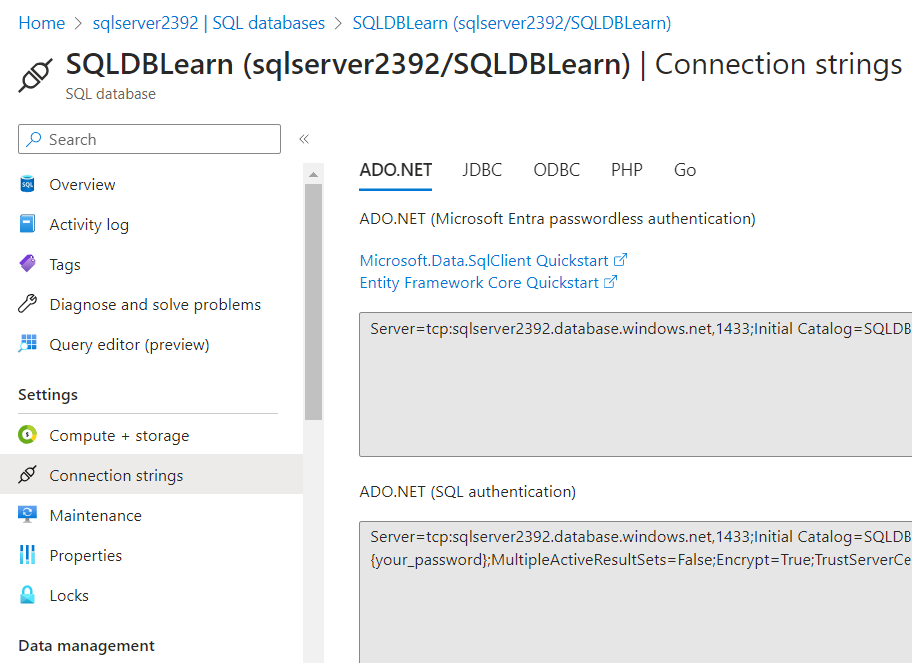Click the sidebar scrollbar thumb
912x663 pixels.
pyautogui.click(x=314, y=302)
